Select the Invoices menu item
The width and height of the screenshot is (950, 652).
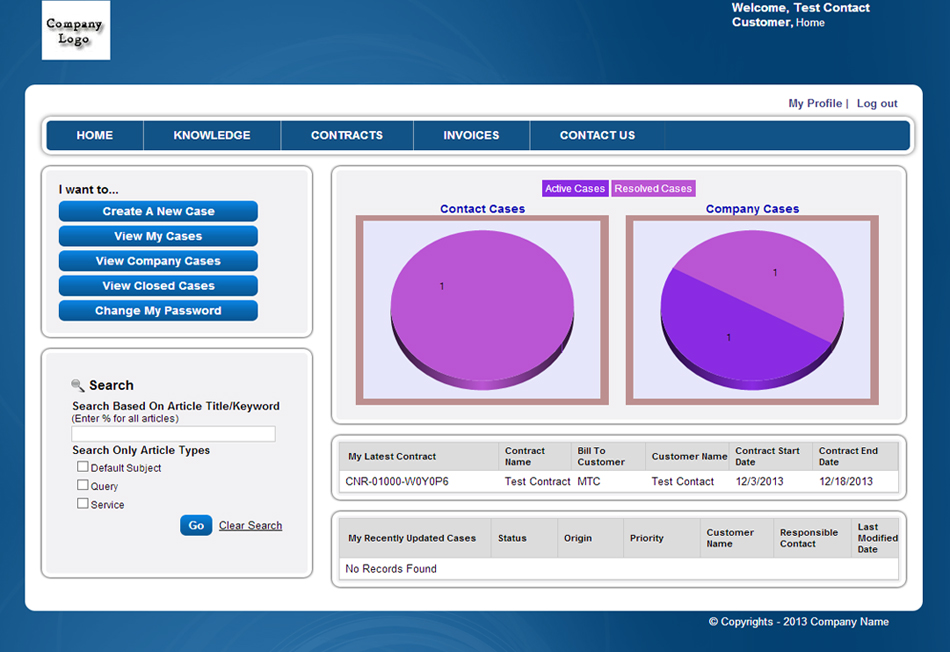click(471, 136)
